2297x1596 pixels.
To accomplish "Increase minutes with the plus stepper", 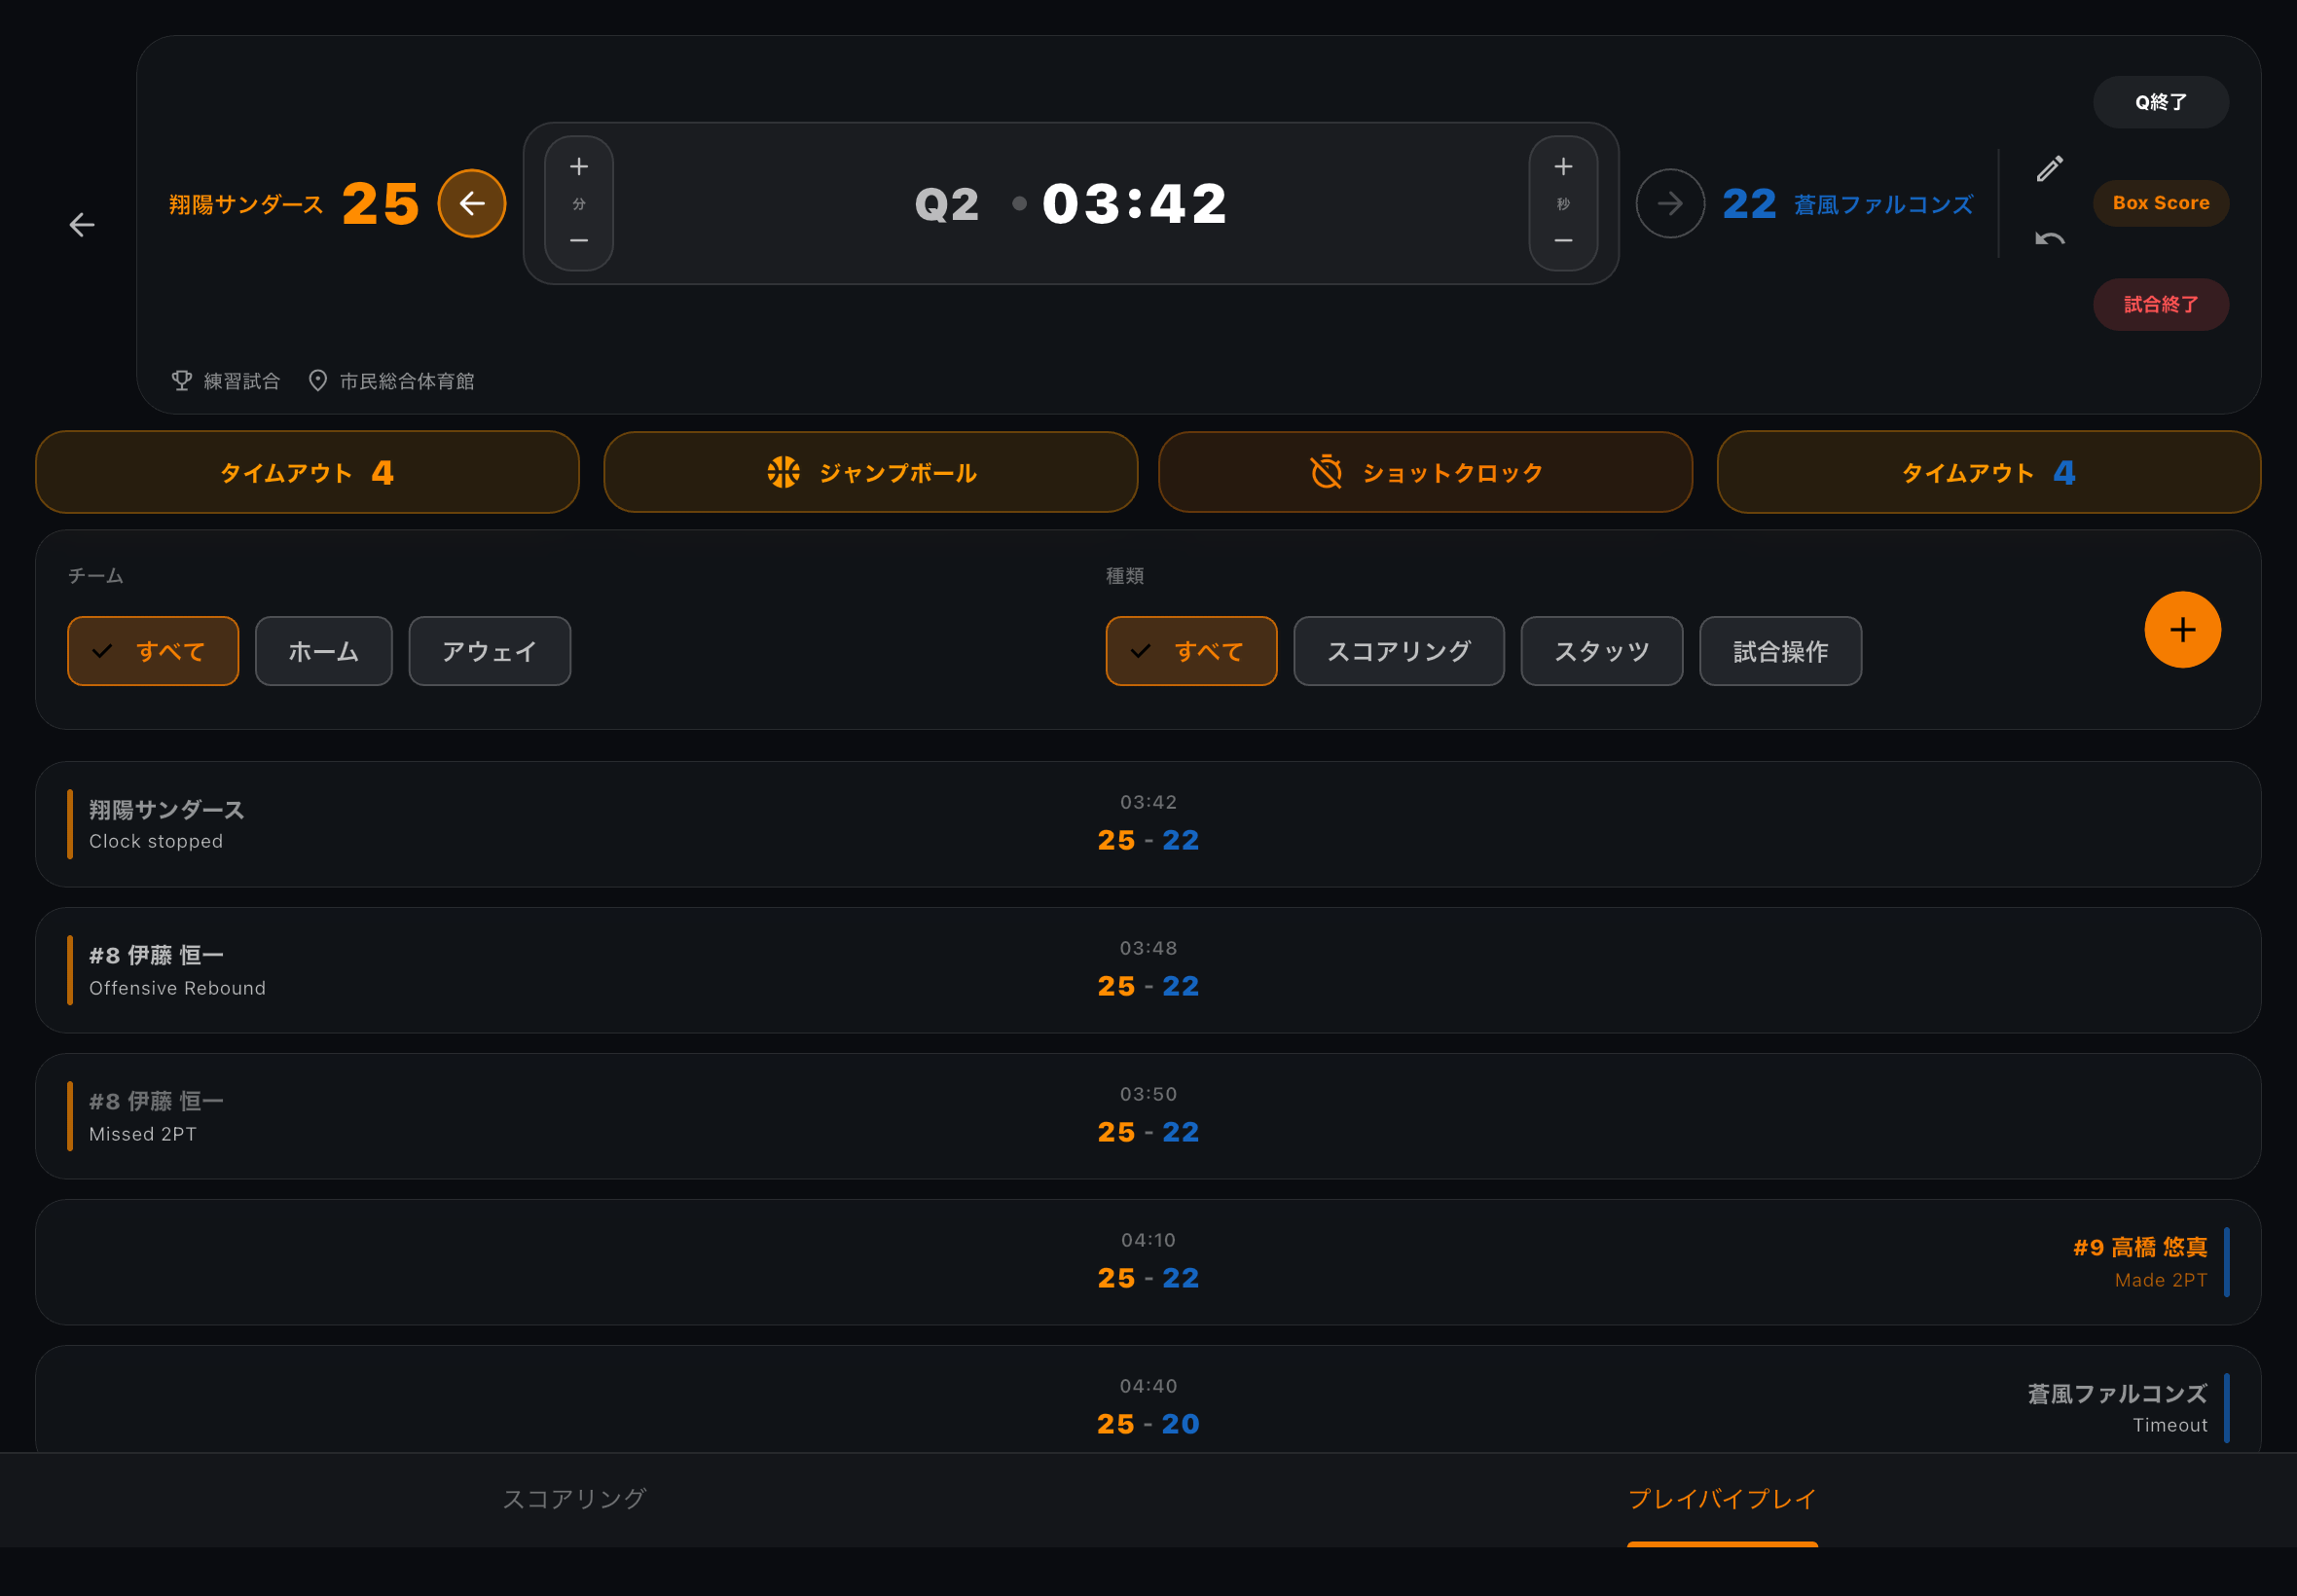I will tap(579, 167).
